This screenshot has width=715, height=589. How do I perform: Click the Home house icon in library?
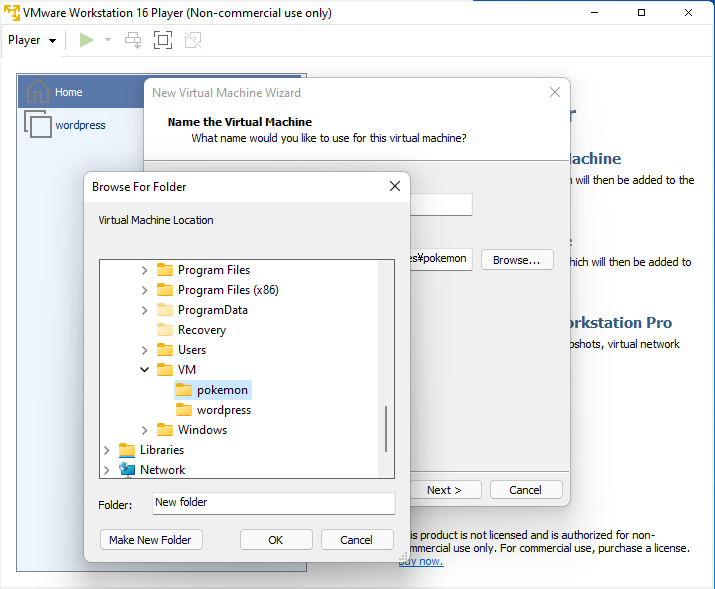pos(37,91)
